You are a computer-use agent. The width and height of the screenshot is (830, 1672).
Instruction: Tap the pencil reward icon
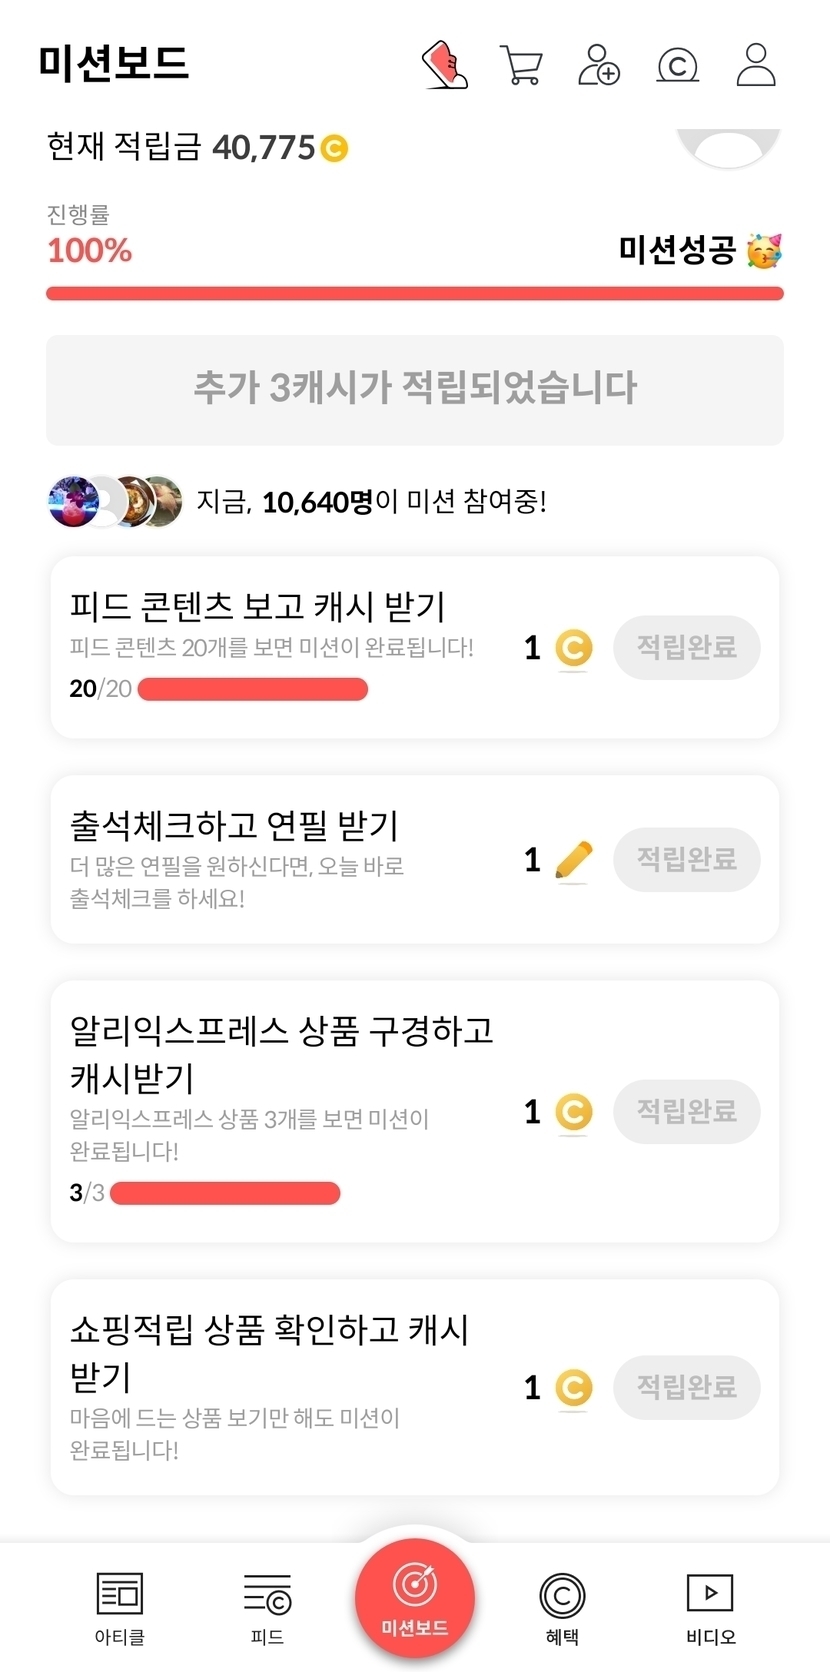[573, 860]
